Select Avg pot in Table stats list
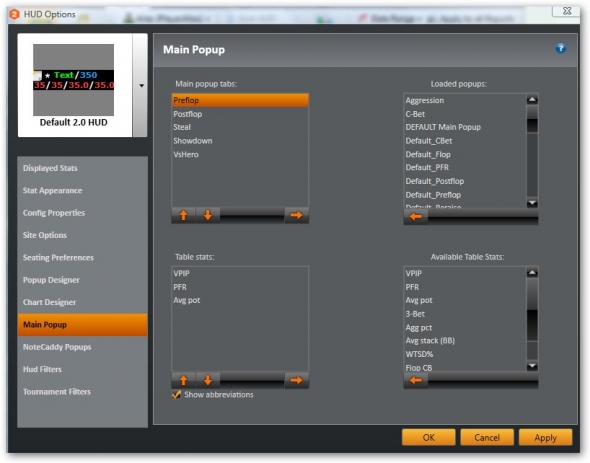The width and height of the screenshot is (590, 463). [240, 300]
